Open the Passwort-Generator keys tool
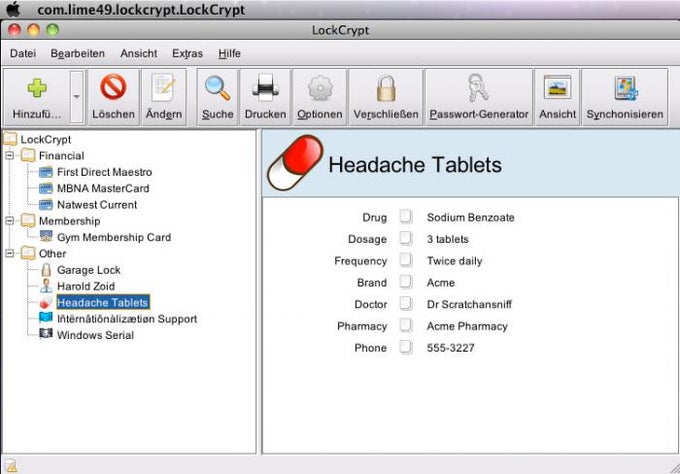680x474 pixels. [x=478, y=87]
